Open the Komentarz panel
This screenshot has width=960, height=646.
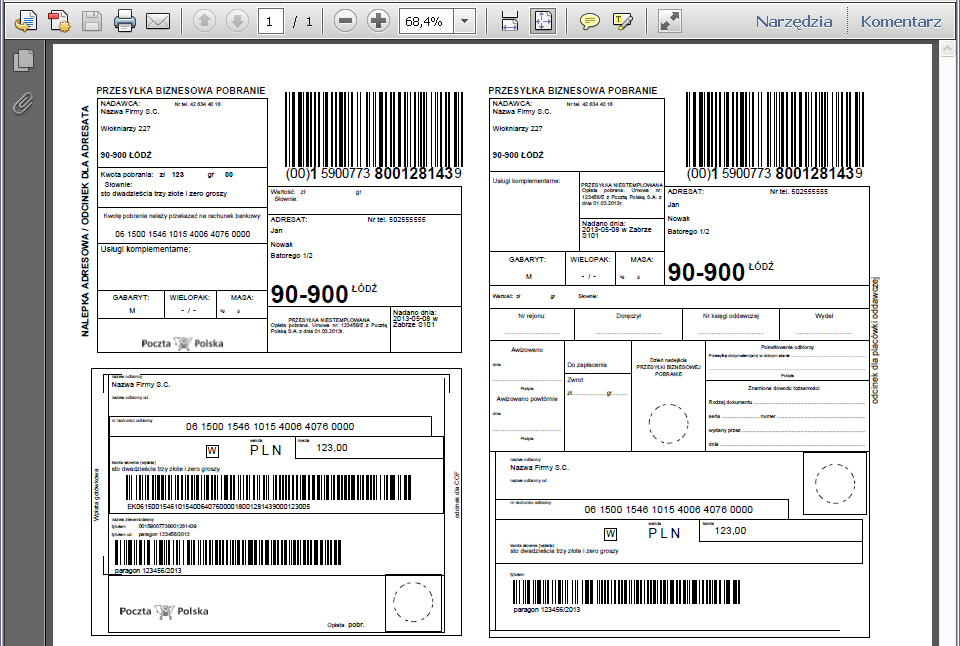tap(901, 21)
